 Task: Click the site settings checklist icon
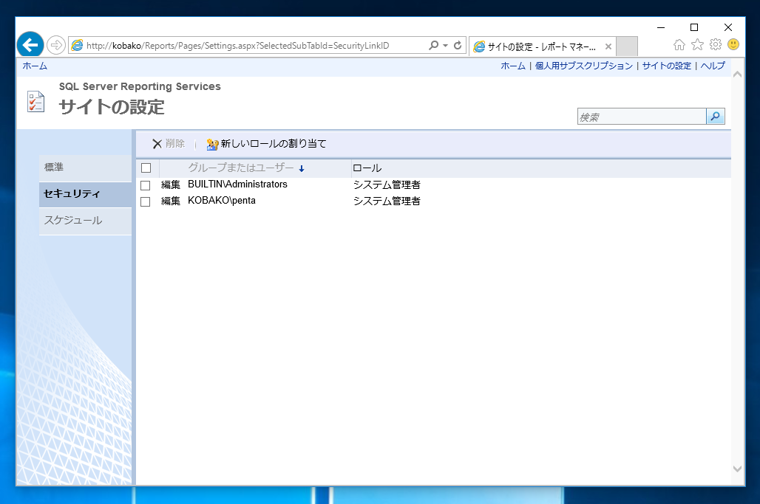click(36, 102)
